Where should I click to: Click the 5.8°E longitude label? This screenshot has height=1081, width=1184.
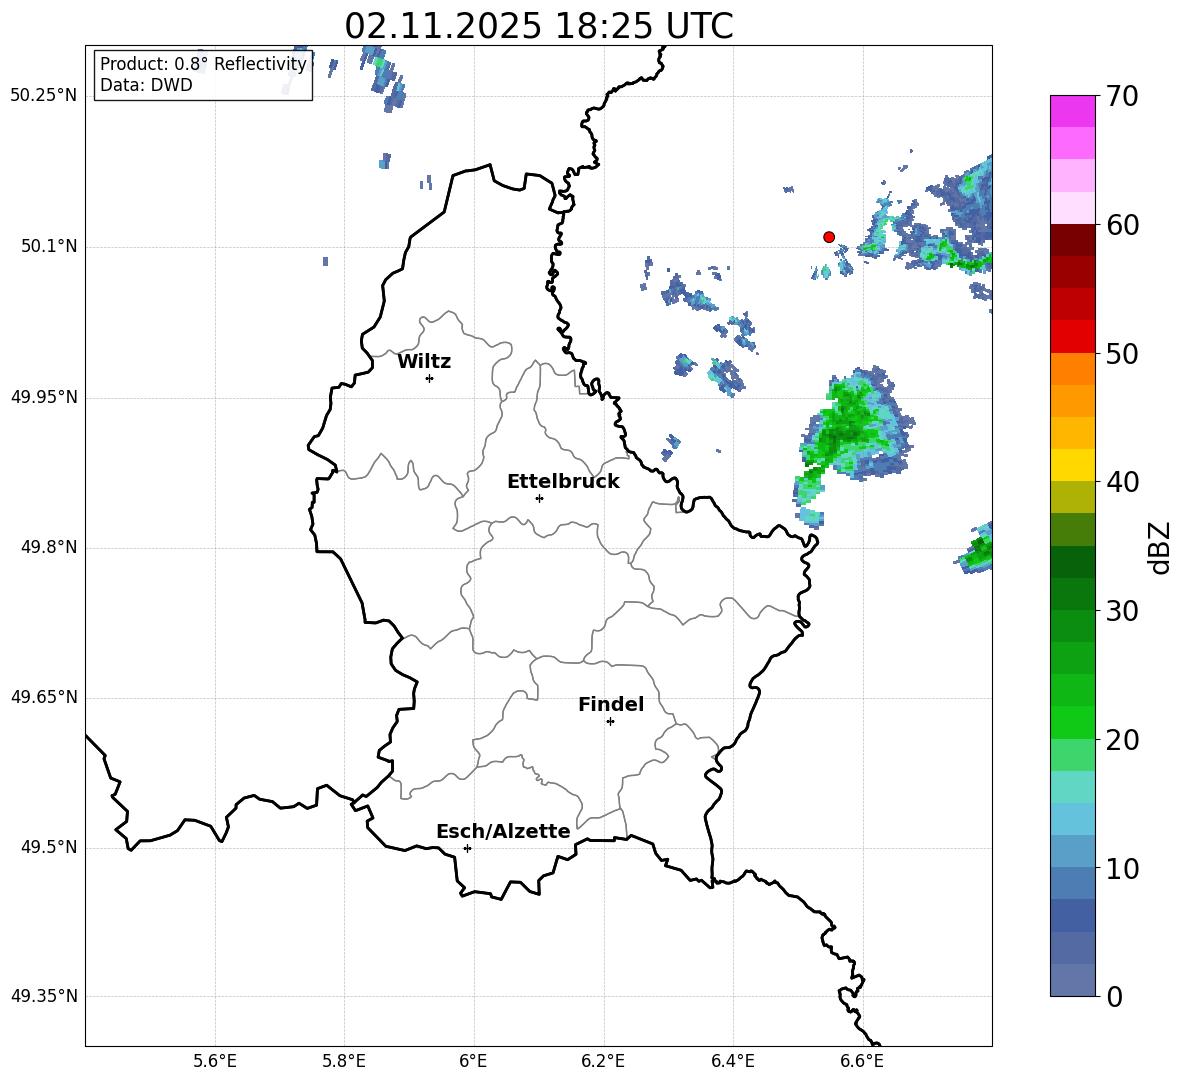pos(344,1061)
